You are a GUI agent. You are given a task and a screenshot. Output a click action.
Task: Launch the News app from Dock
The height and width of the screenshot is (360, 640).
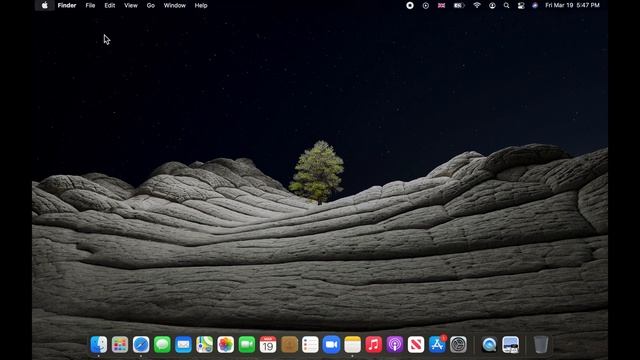tap(416, 344)
